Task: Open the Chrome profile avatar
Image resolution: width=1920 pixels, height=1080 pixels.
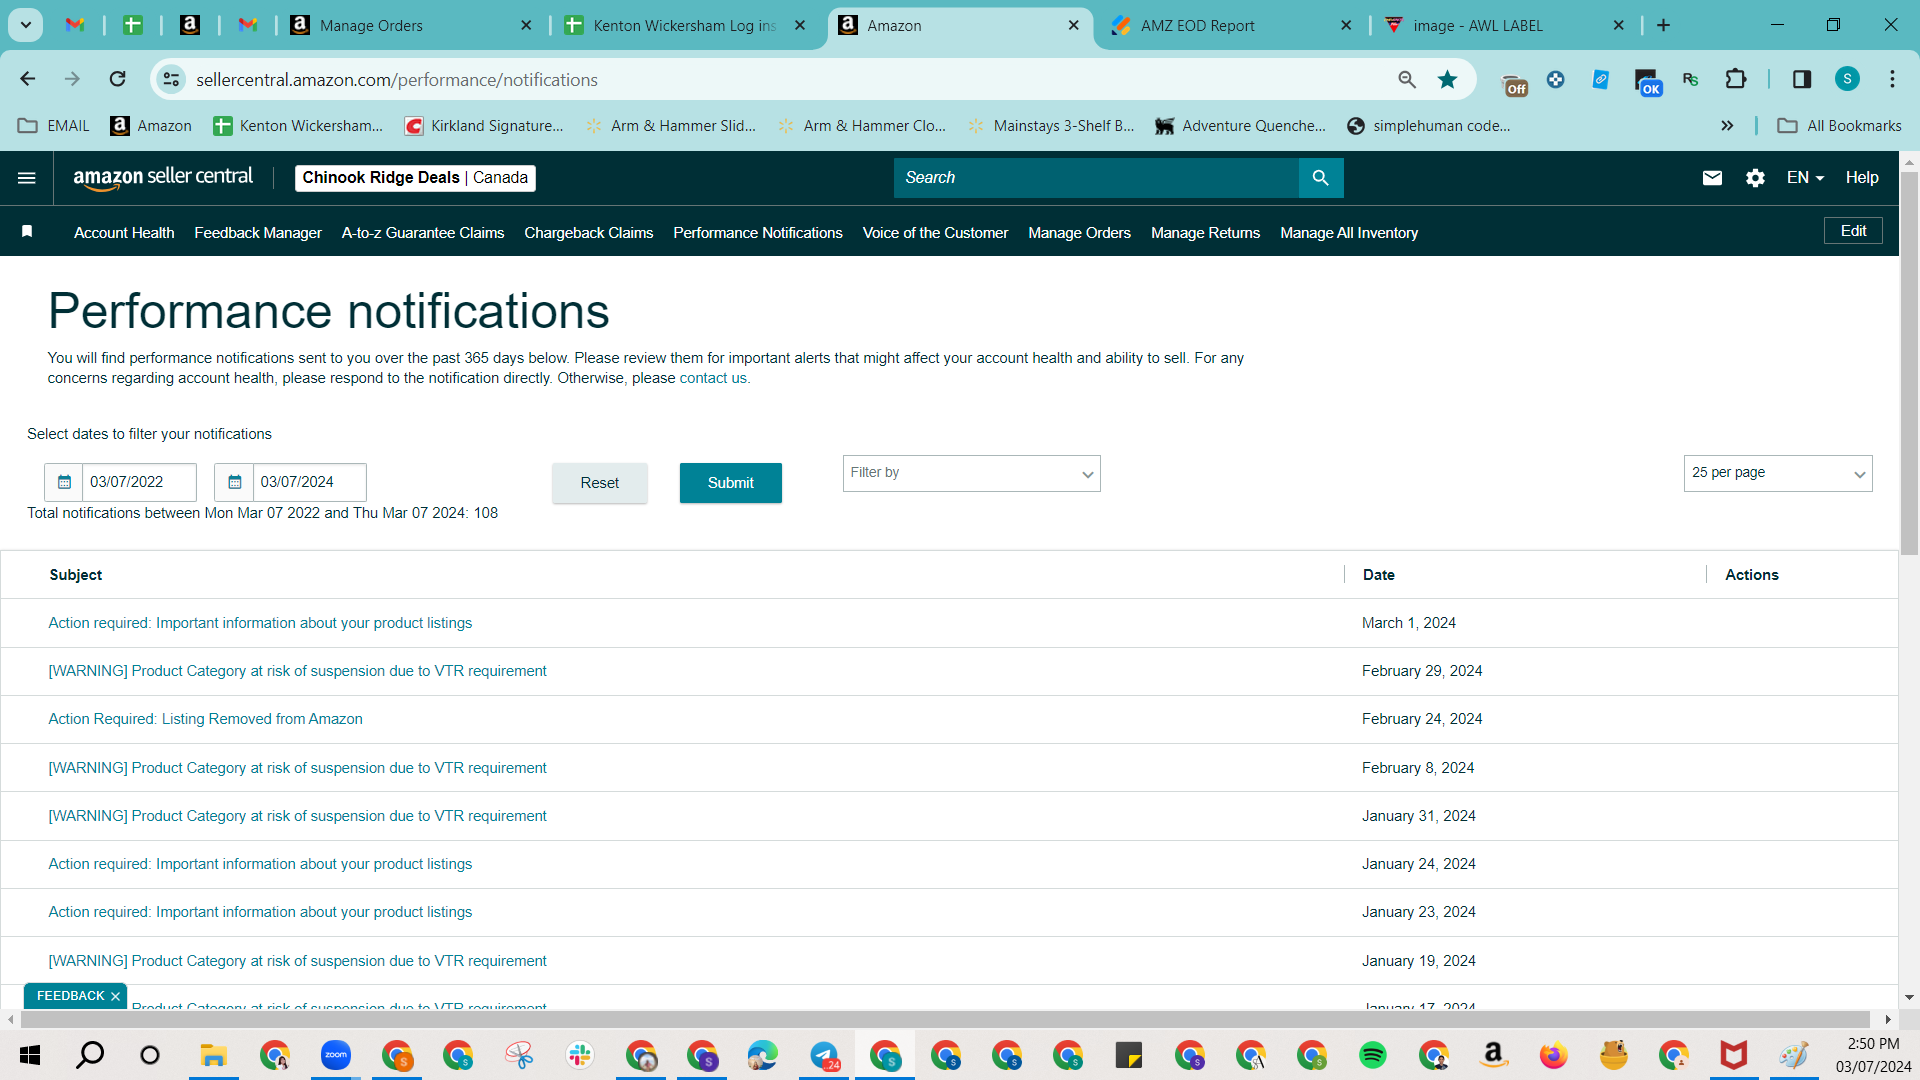Action: pos(1847,79)
